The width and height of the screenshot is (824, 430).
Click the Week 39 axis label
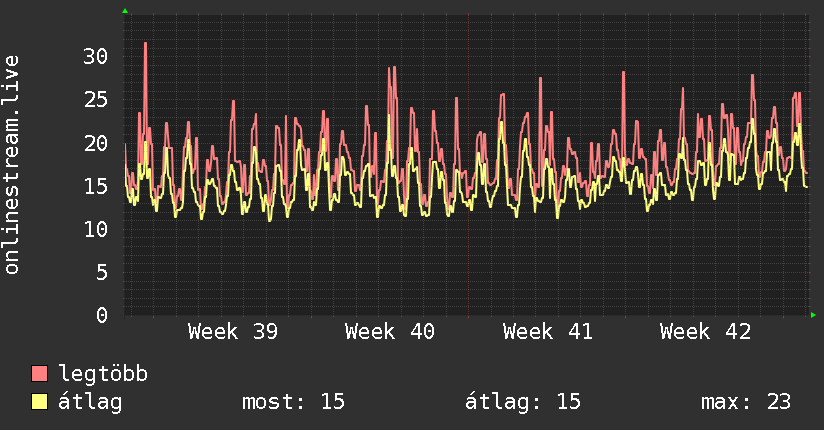(x=233, y=332)
